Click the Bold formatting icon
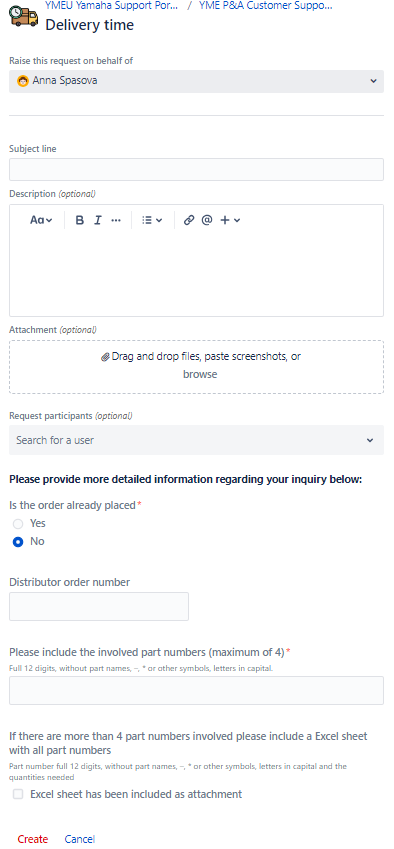 point(80,220)
